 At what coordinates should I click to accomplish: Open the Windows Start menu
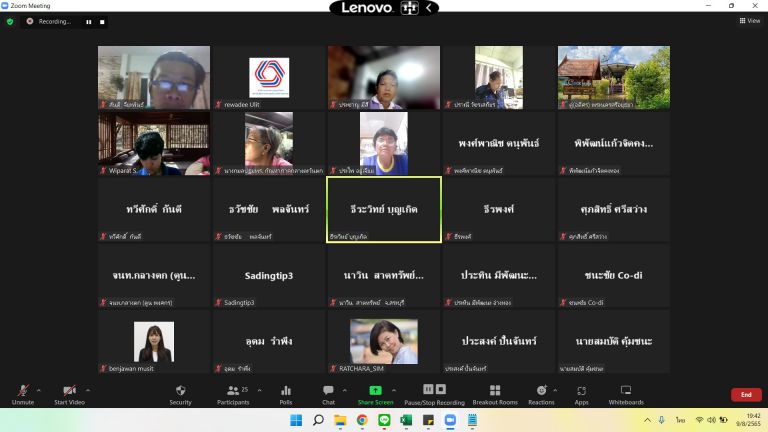[296, 420]
